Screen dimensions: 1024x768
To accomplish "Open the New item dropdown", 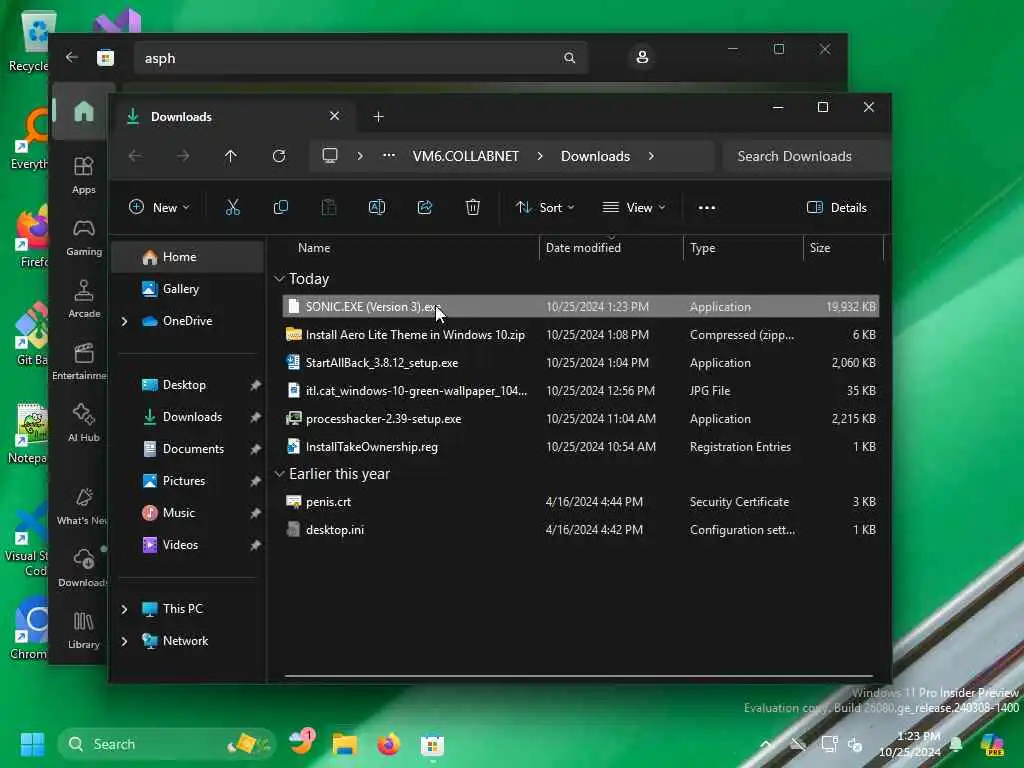I will click(x=159, y=208).
